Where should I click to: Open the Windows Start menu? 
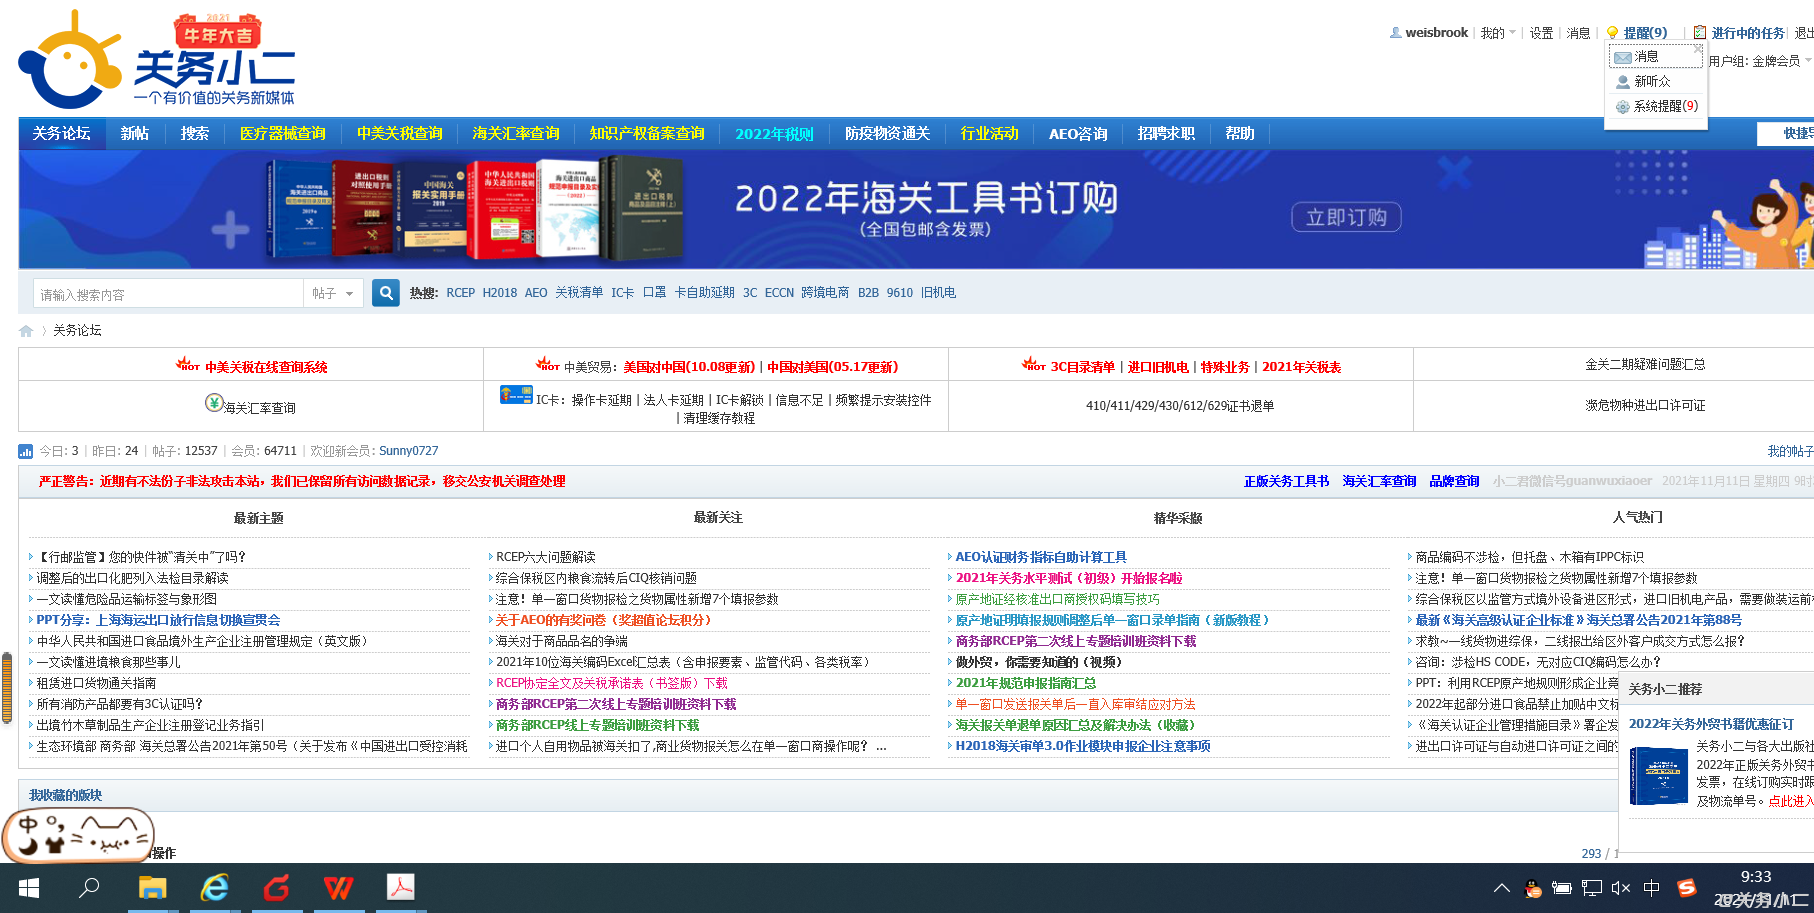click(x=29, y=888)
